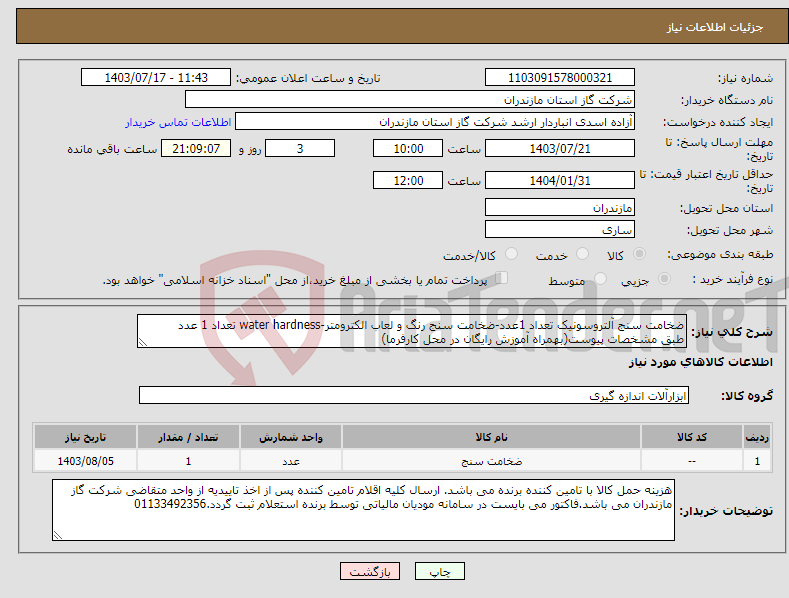
Task: Click the buyer notes textarea توضیحات خریدار
Action: tap(363, 510)
